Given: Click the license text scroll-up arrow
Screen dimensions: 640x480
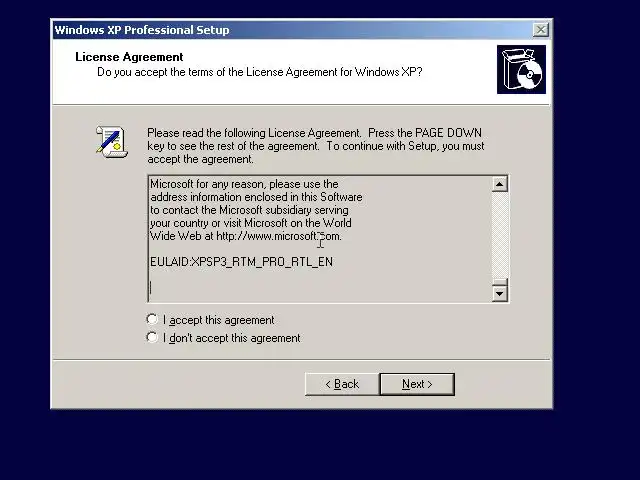Looking at the screenshot, I should point(500,184).
